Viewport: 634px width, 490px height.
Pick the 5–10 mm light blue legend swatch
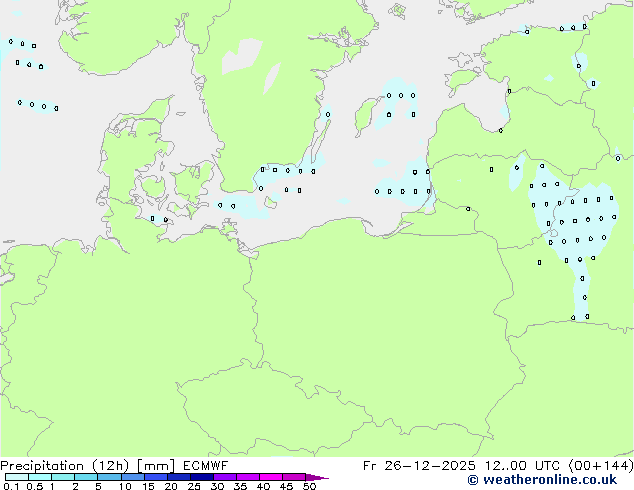coord(109,477)
